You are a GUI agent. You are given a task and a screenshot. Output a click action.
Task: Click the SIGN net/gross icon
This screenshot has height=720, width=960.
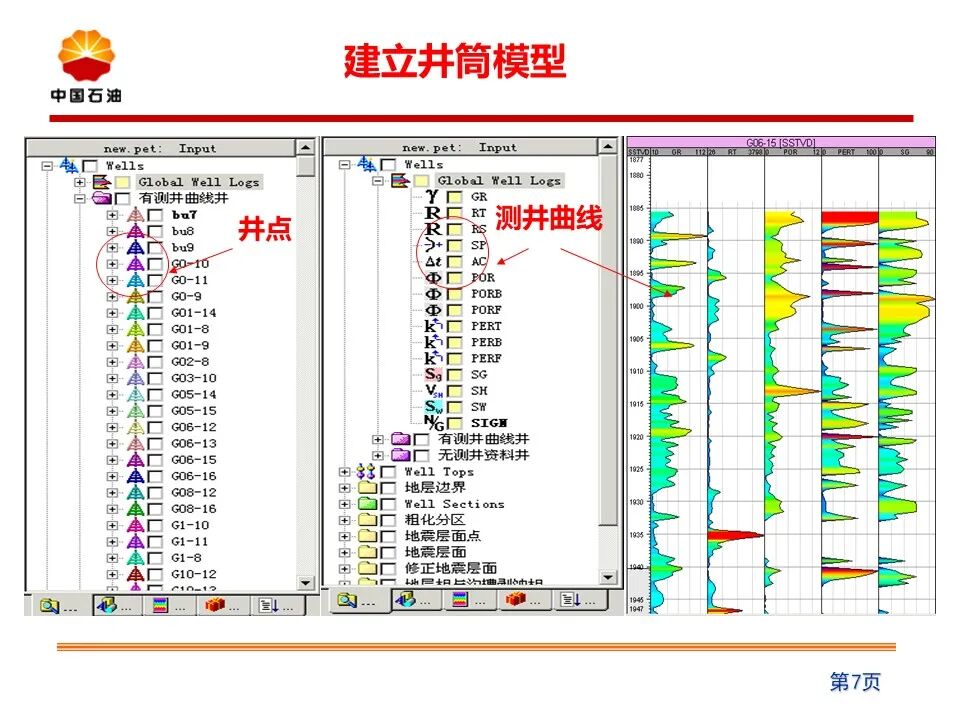[x=433, y=422]
